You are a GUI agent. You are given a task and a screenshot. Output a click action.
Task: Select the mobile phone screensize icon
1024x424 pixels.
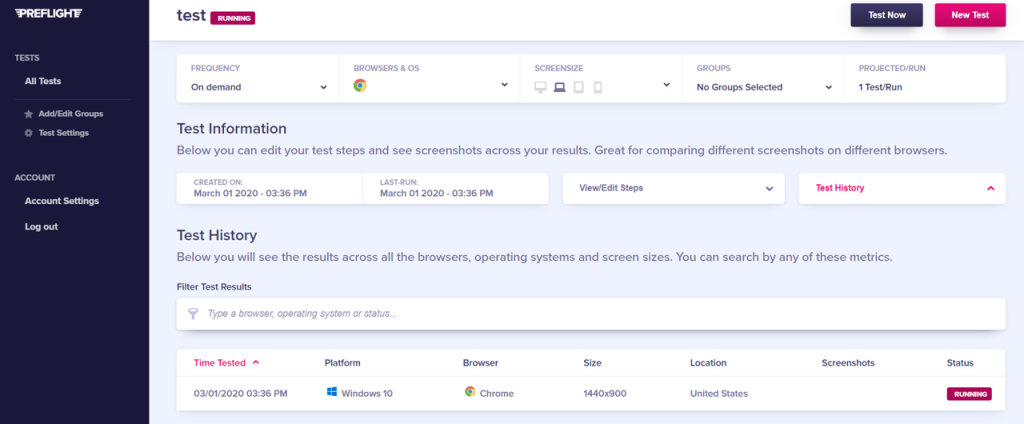click(x=597, y=87)
